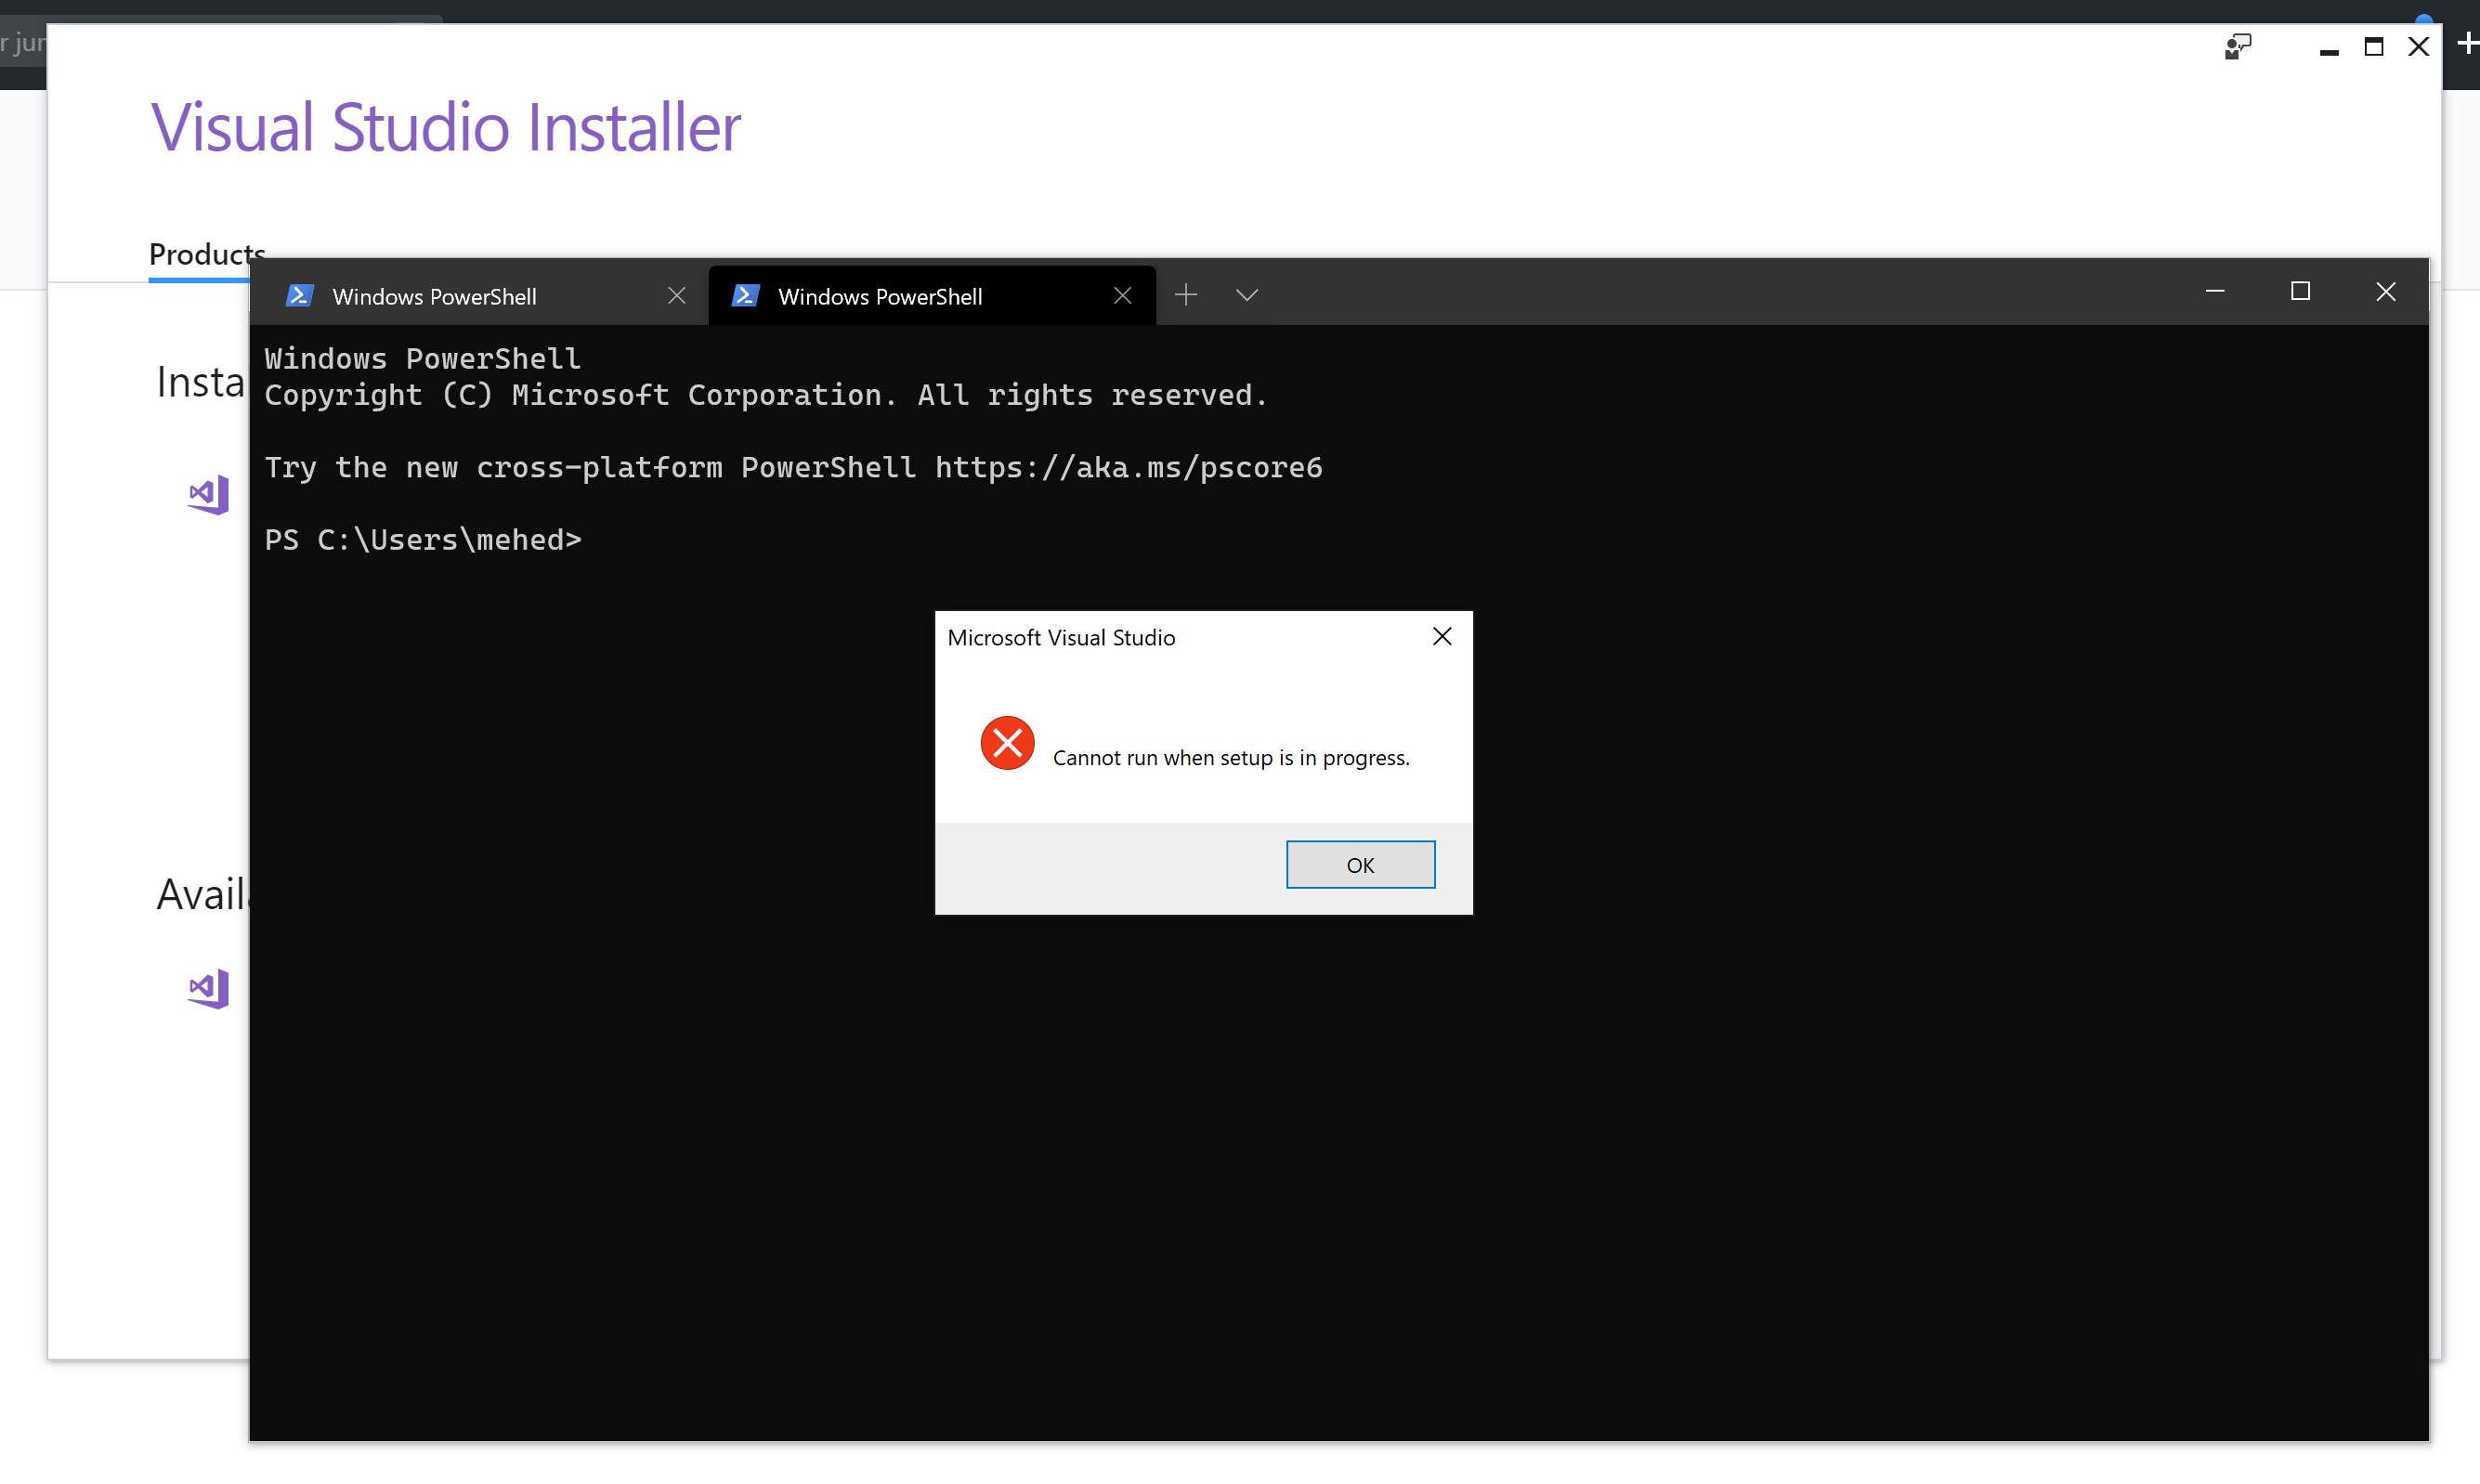
Task: Open a new terminal tab with plus
Action: pos(1186,295)
